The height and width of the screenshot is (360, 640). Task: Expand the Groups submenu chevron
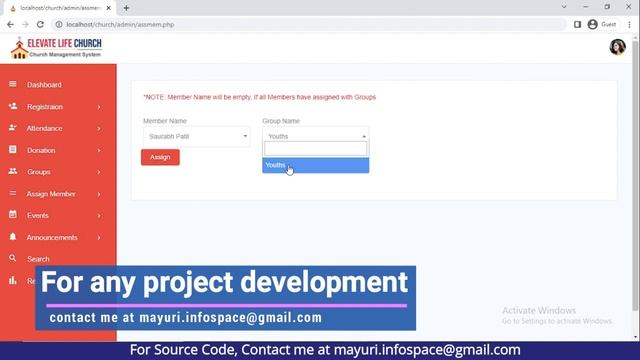pos(99,172)
